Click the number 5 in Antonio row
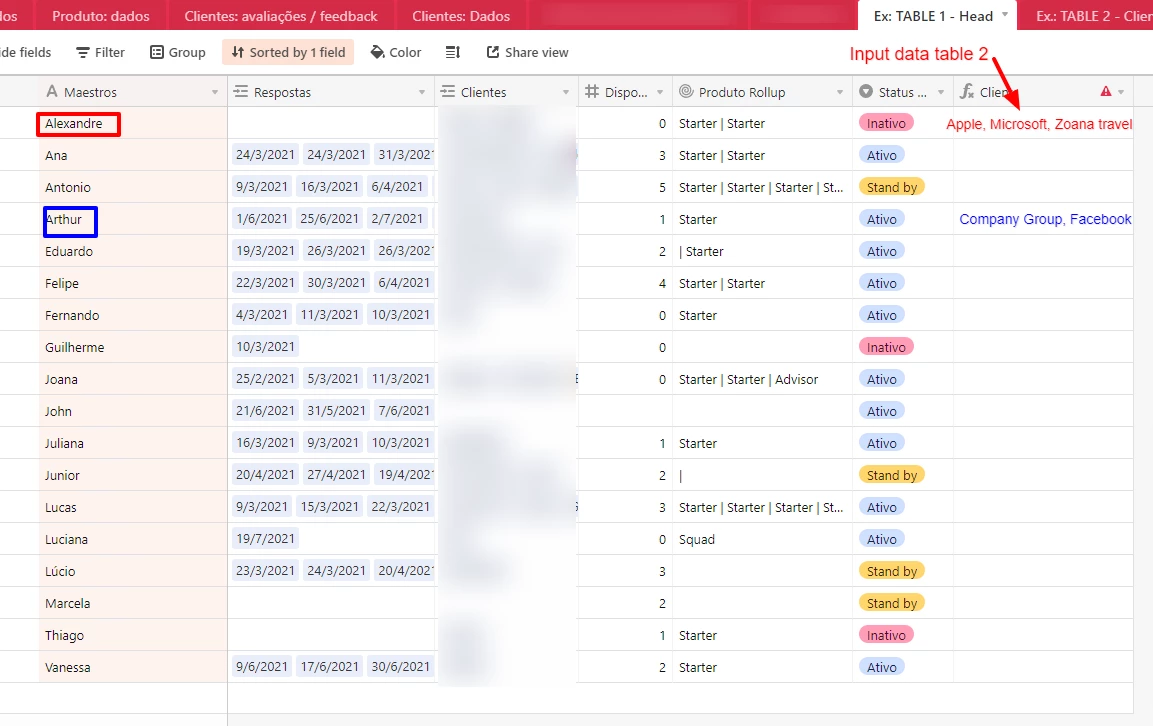Screen dimensions: 1153x726 [662, 188]
